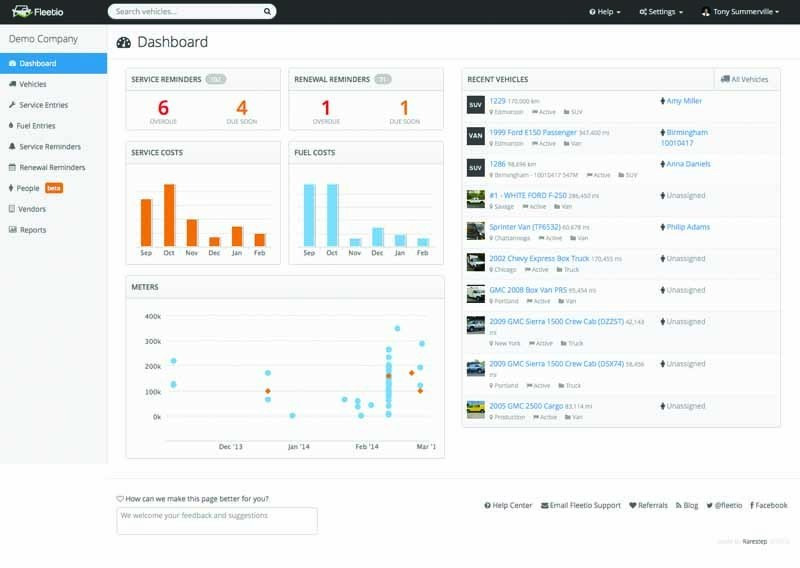Click the 2005 GMC 2500 Cargo thumbnail
Image resolution: width=800 pixels, height=568 pixels.
(475, 410)
